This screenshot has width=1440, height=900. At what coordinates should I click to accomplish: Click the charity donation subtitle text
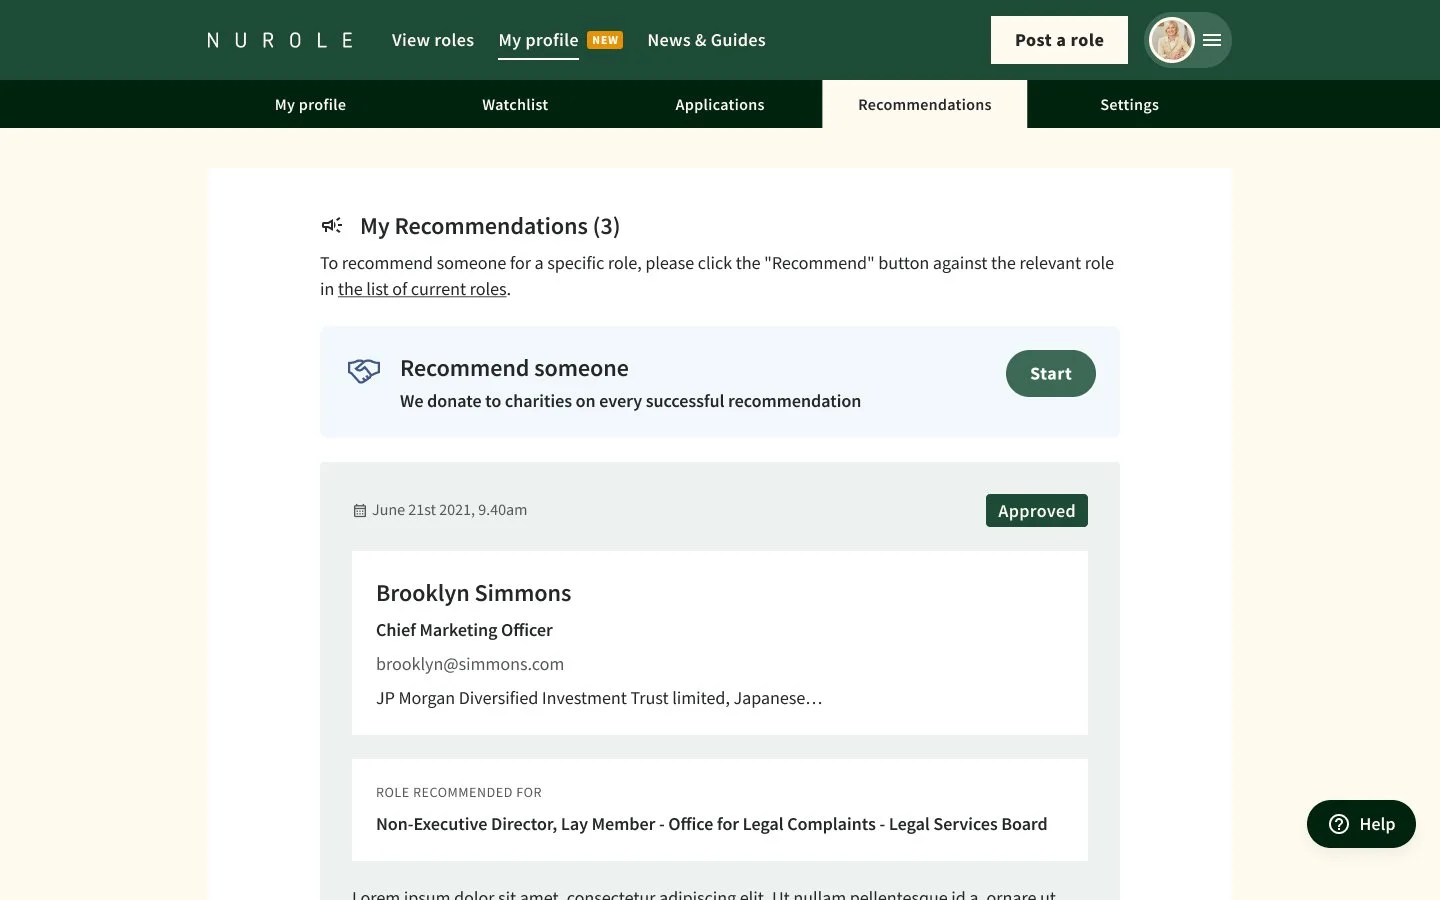pyautogui.click(x=630, y=401)
